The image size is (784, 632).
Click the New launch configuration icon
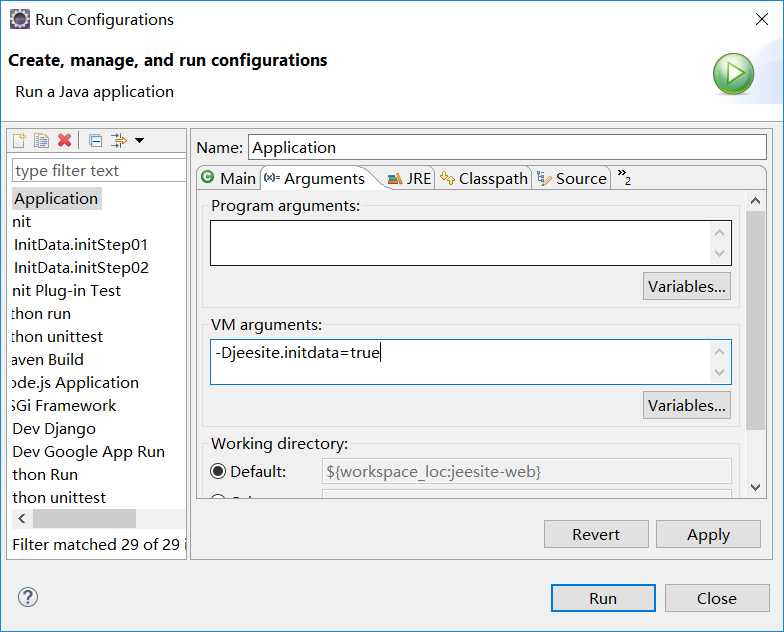point(19,141)
